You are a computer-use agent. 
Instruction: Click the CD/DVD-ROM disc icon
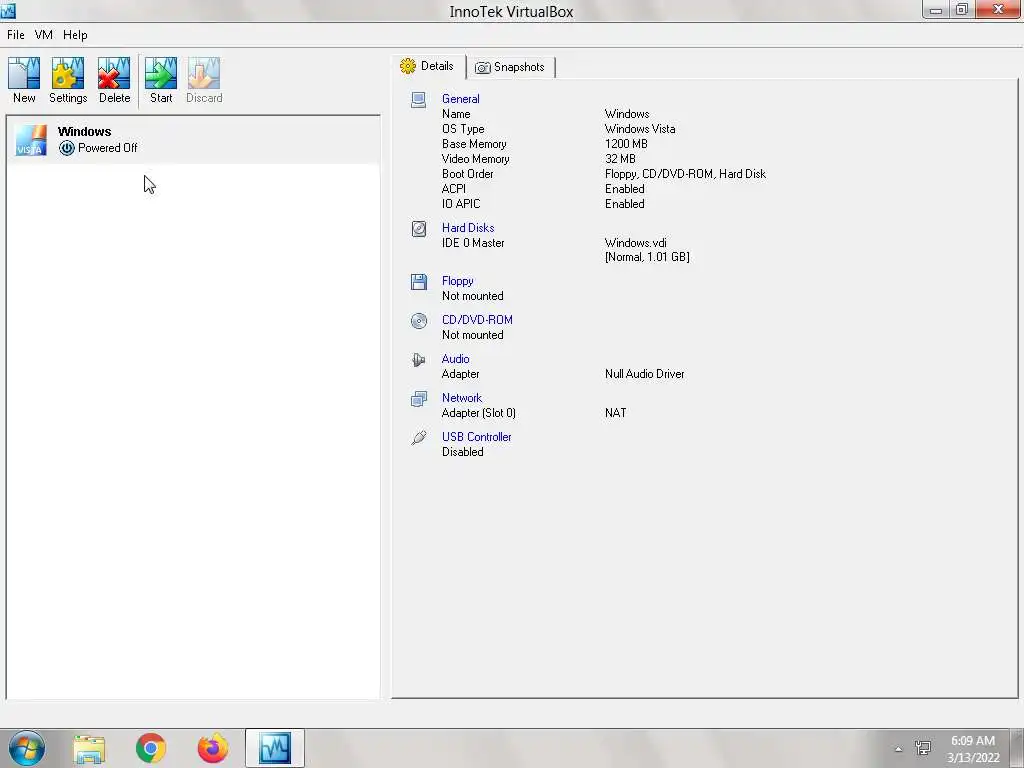(419, 321)
